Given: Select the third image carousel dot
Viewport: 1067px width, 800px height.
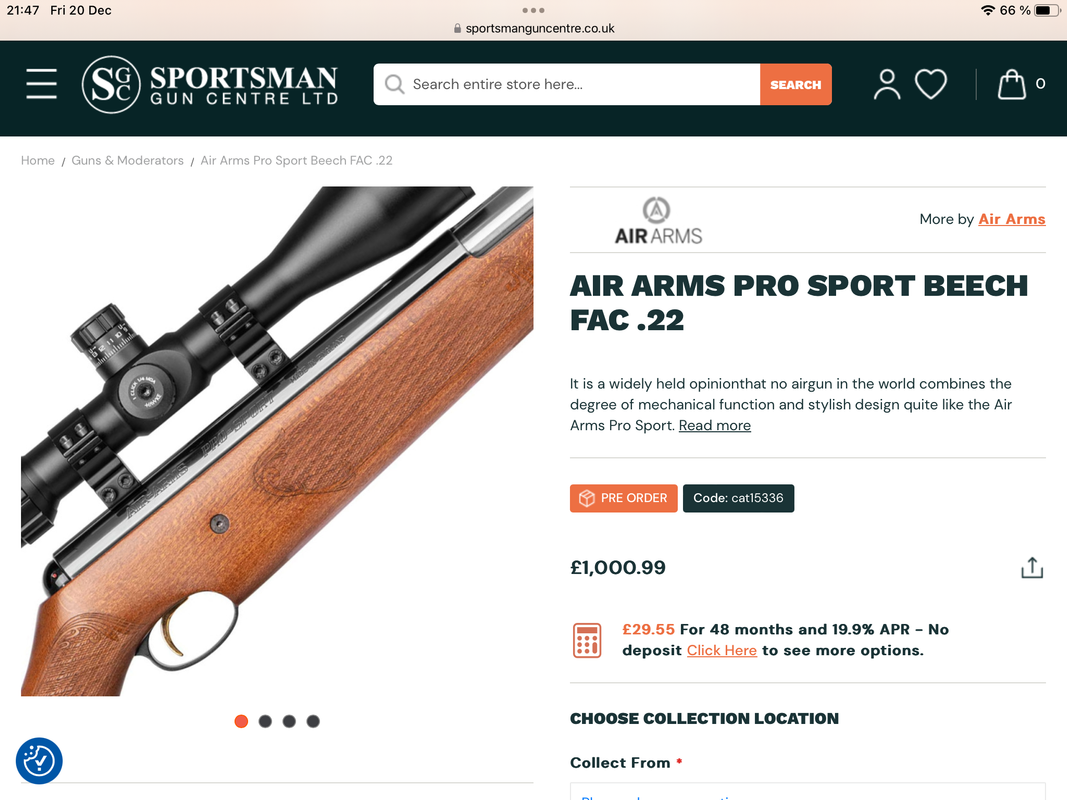Looking at the screenshot, I should tap(289, 721).
